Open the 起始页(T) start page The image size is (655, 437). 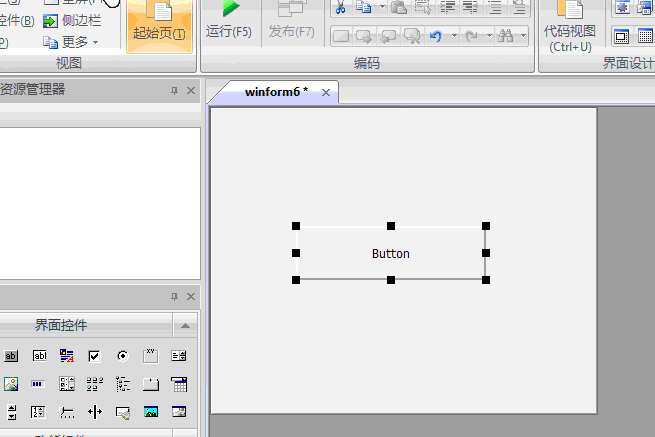pyautogui.click(x=160, y=26)
